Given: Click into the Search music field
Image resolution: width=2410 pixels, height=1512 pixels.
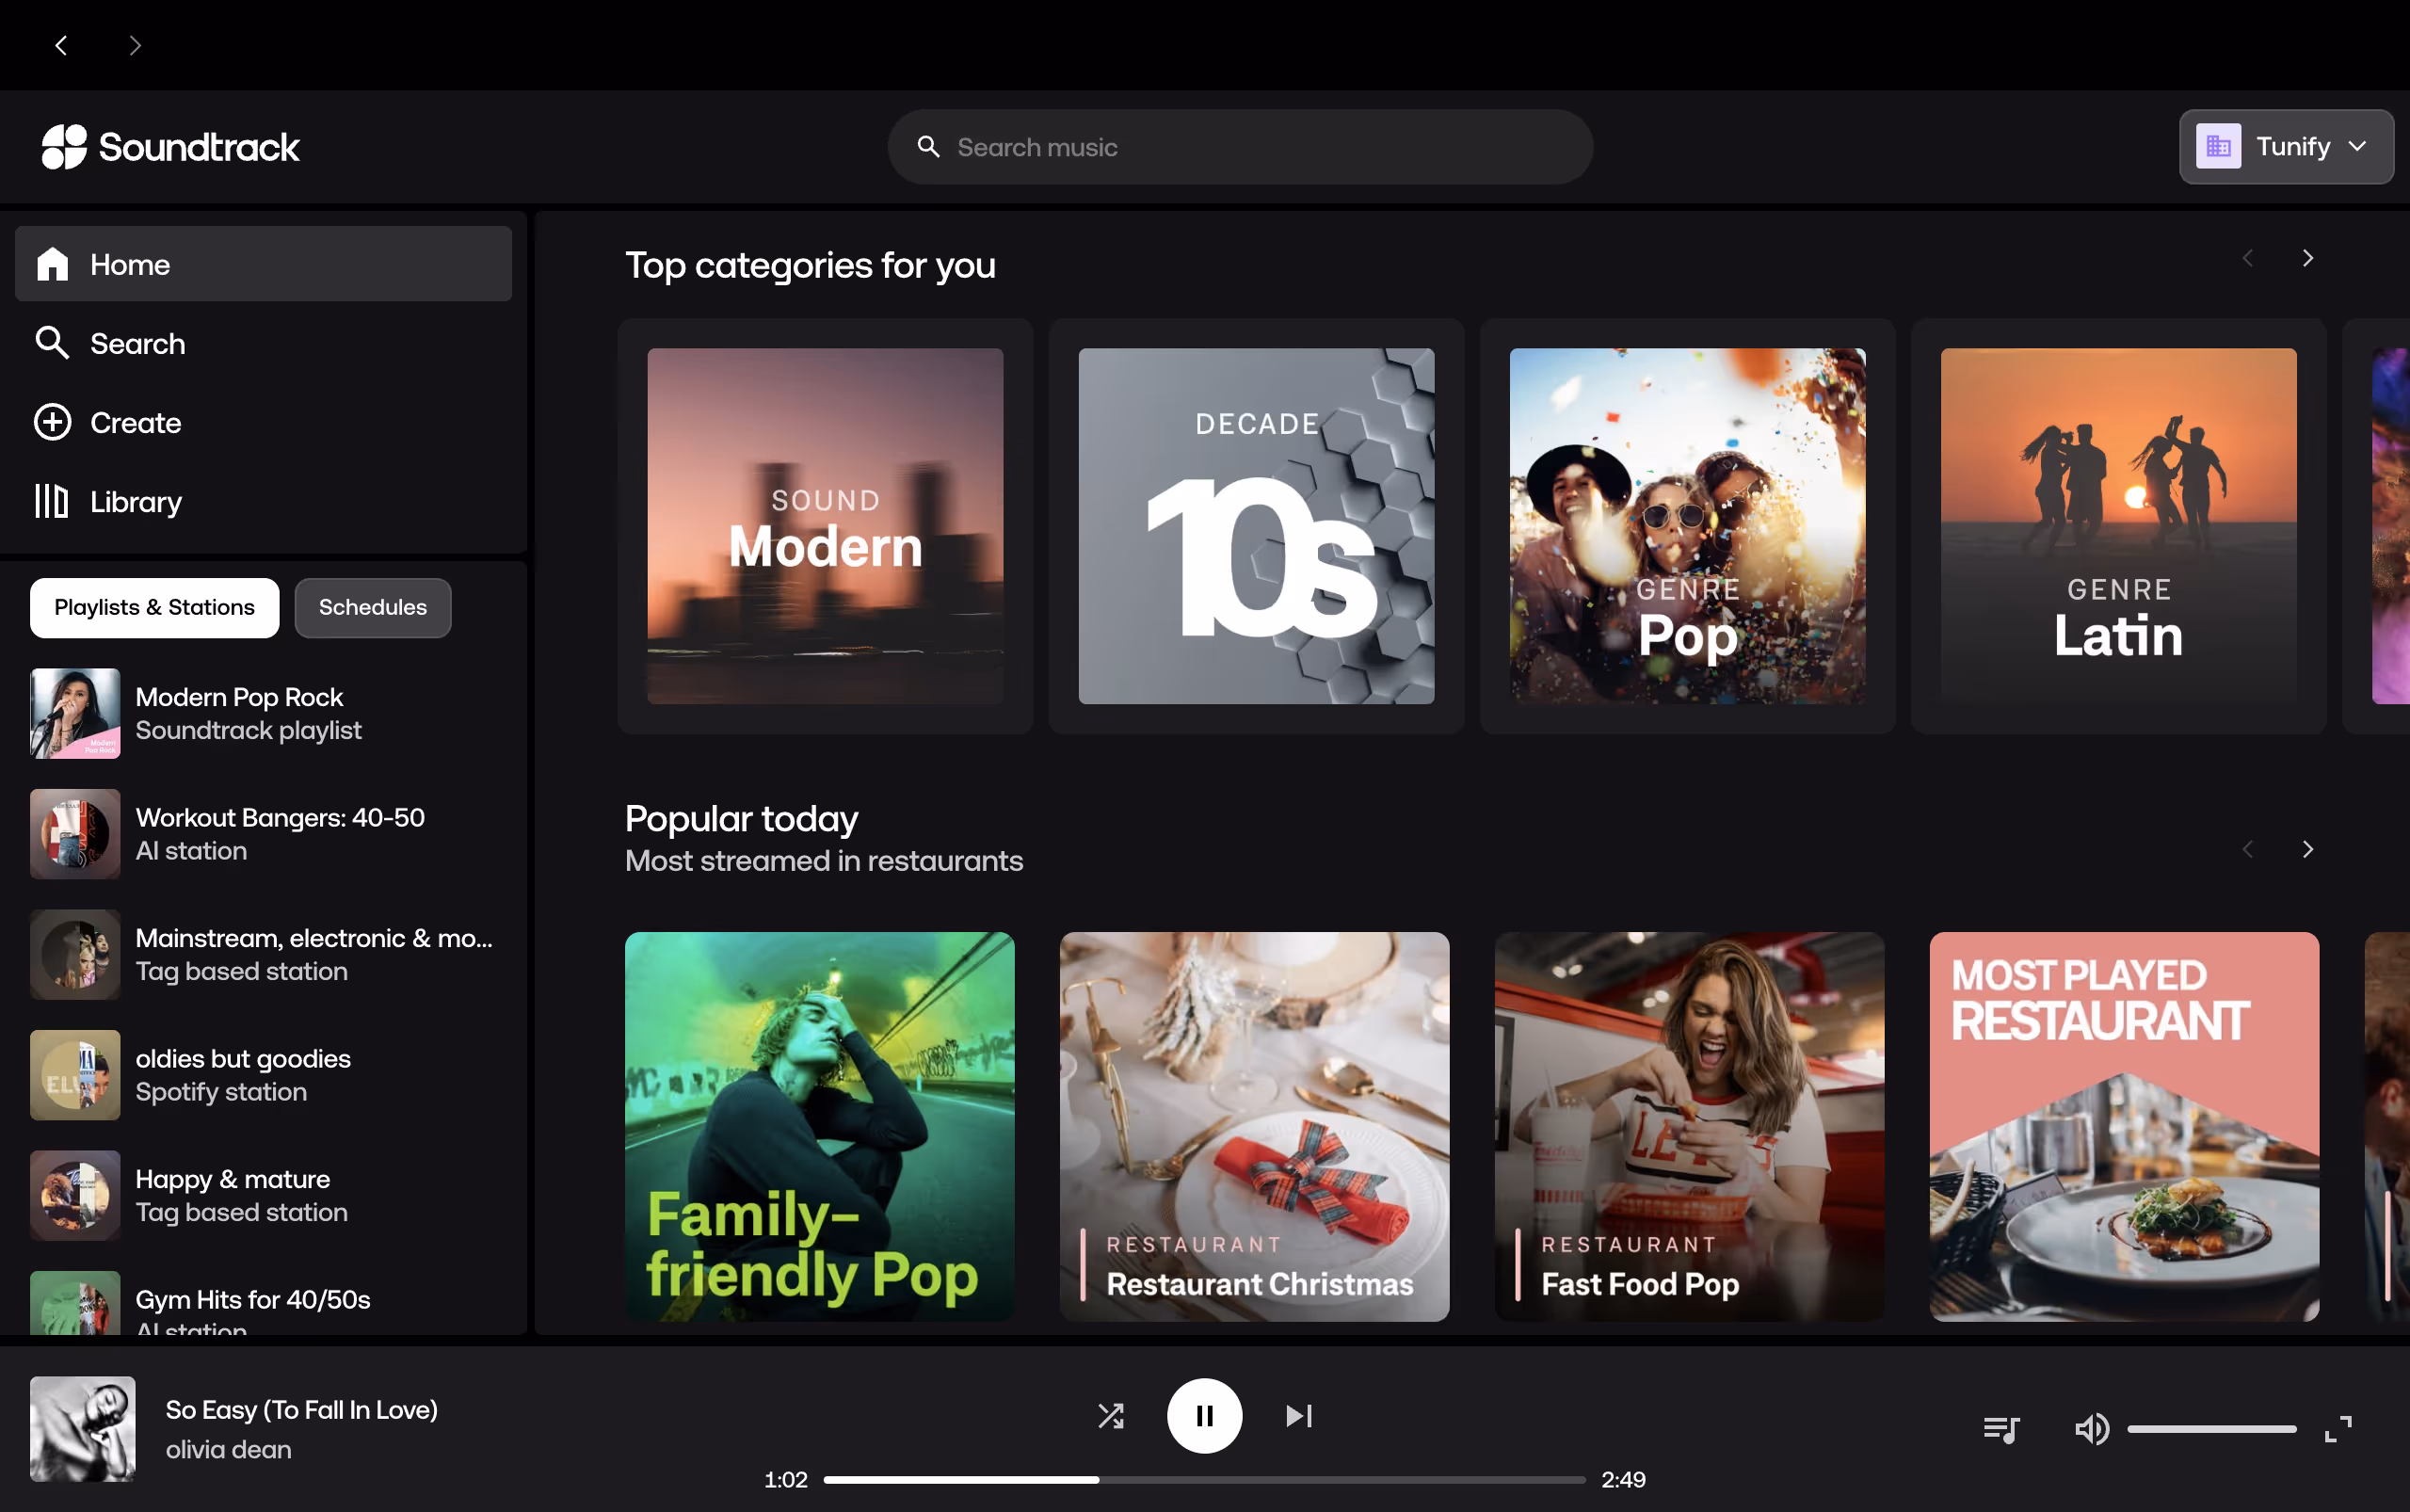Looking at the screenshot, I should click(1240, 147).
